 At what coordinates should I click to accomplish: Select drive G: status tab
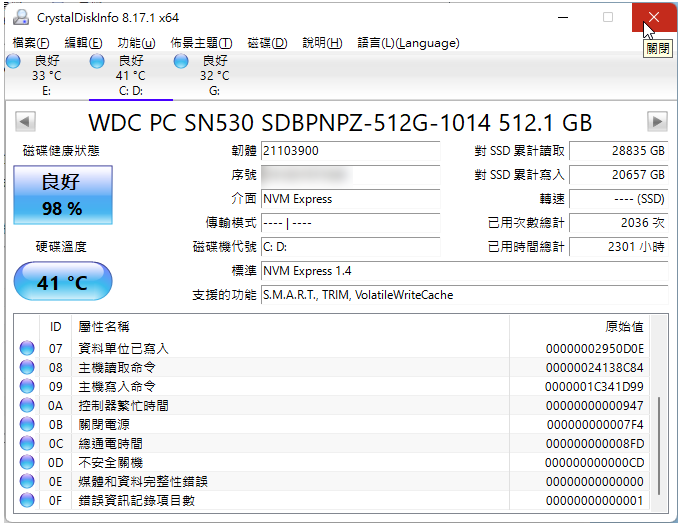[x=214, y=76]
